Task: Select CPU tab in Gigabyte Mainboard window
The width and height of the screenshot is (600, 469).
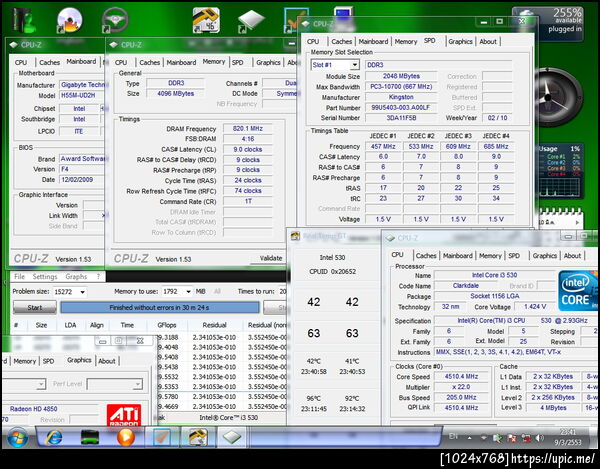Action: [x=21, y=62]
